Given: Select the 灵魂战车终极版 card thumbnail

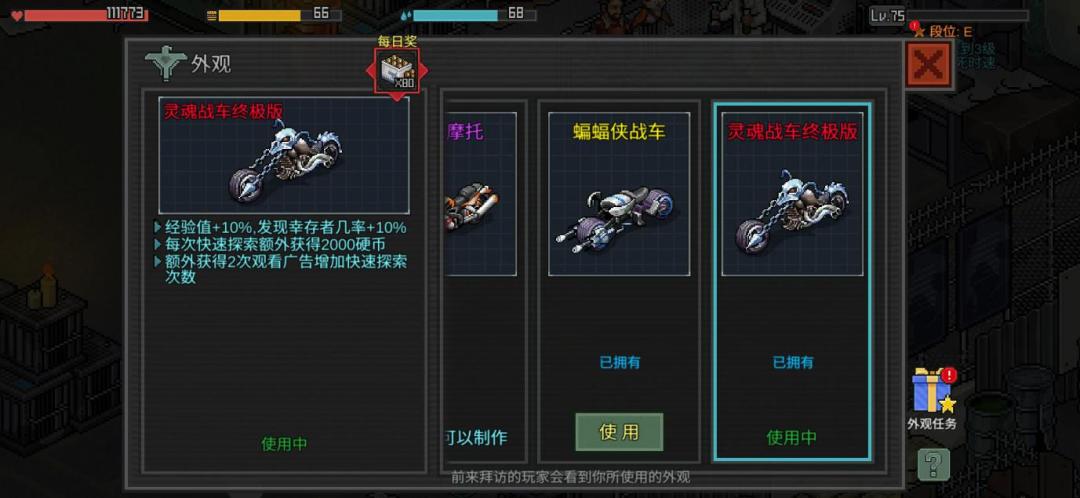Looking at the screenshot, I should coord(792,194).
